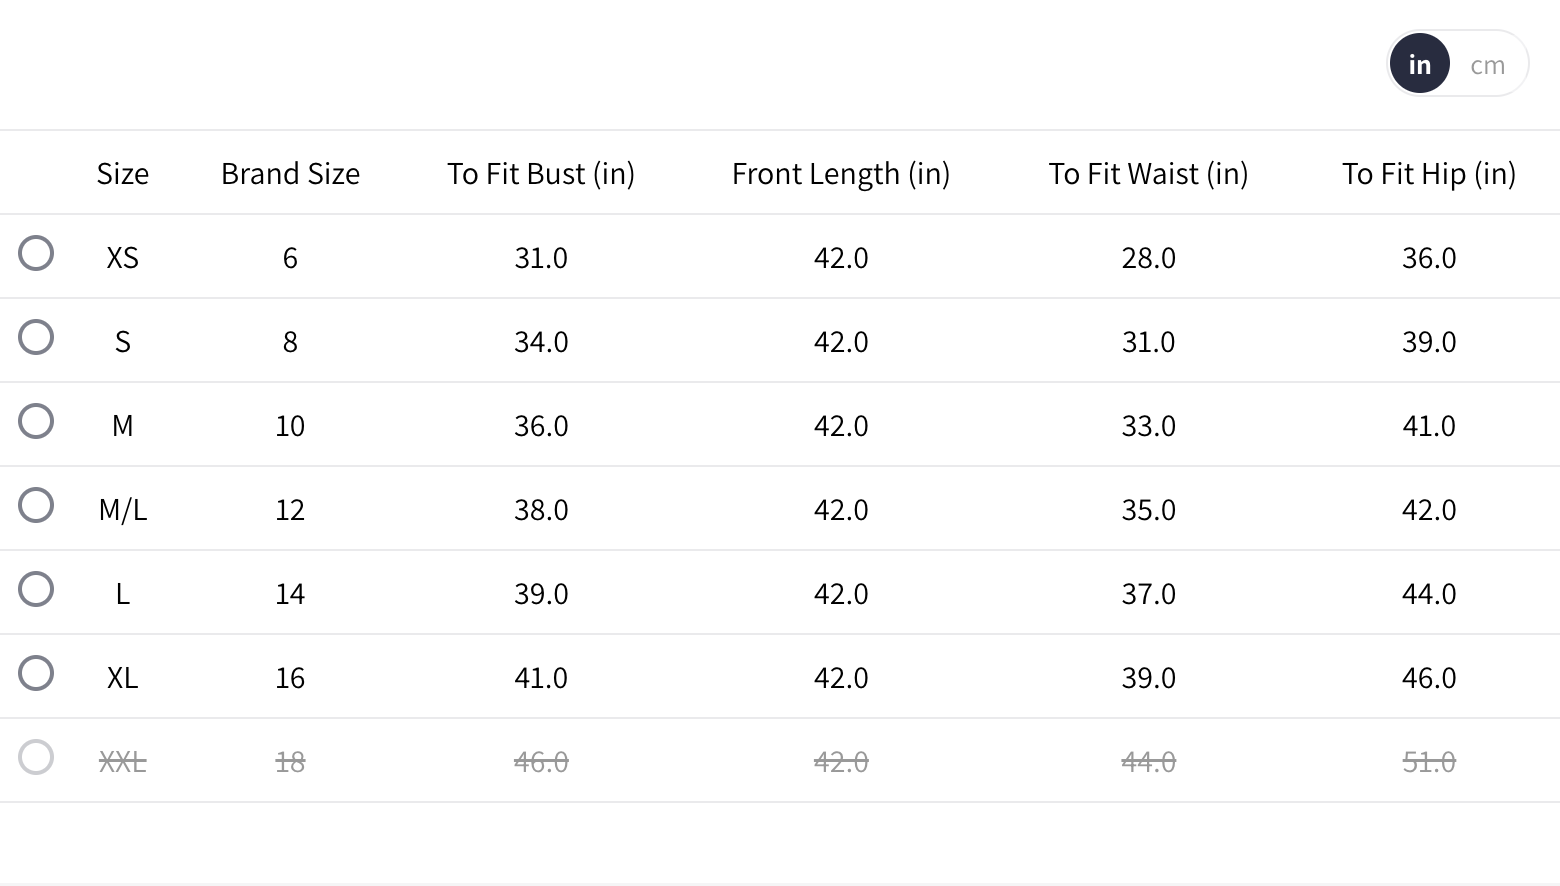This screenshot has height=886, width=1560.
Task: Click the To Fit Hip column header
Action: click(1428, 174)
